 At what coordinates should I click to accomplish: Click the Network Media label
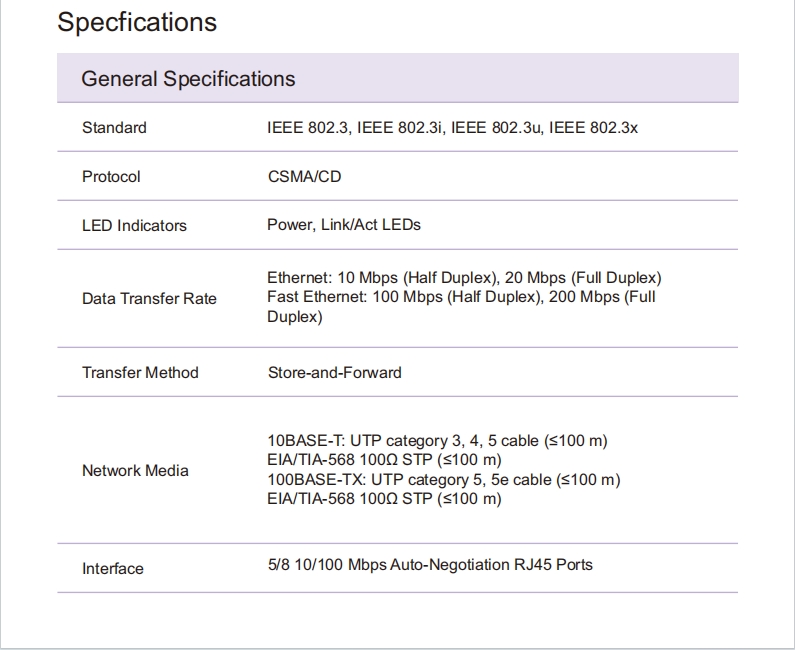[135, 470]
